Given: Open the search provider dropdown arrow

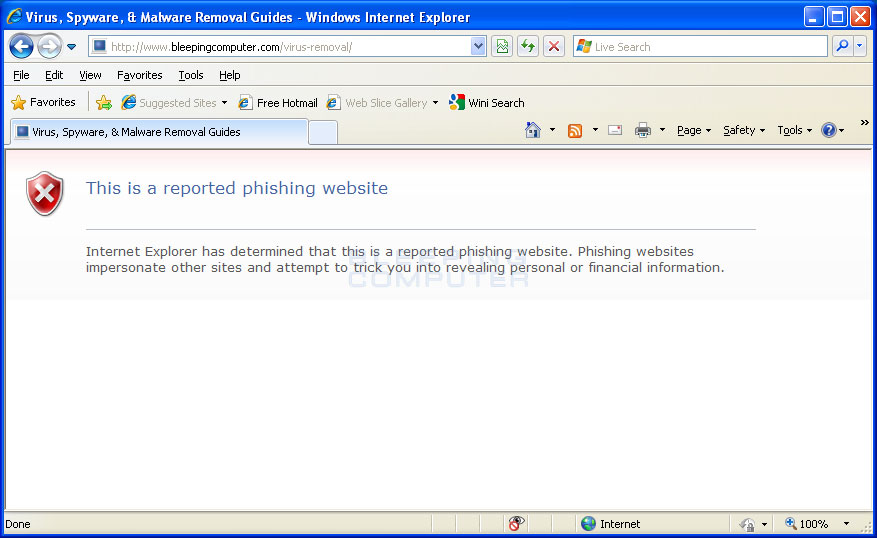Looking at the screenshot, I should click(x=860, y=46).
